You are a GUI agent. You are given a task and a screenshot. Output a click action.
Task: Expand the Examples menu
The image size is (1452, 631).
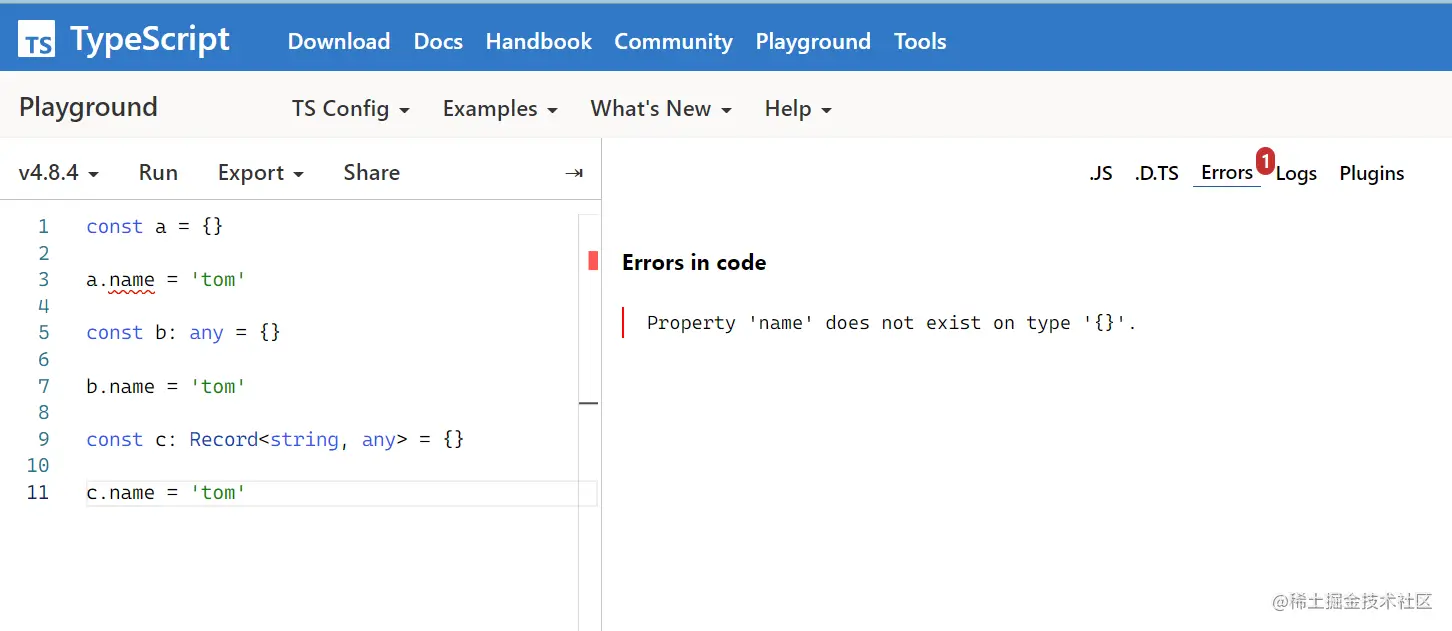(x=500, y=109)
